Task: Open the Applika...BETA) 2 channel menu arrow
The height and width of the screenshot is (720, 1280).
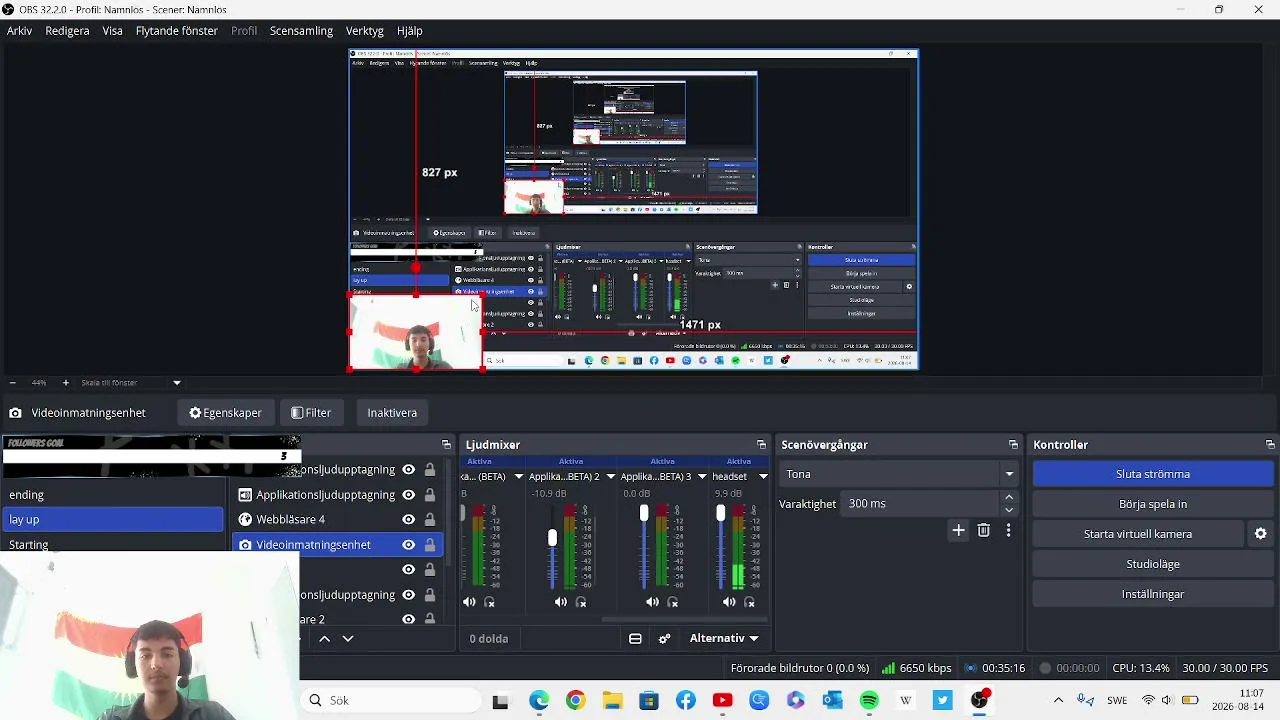Action: click(610, 477)
